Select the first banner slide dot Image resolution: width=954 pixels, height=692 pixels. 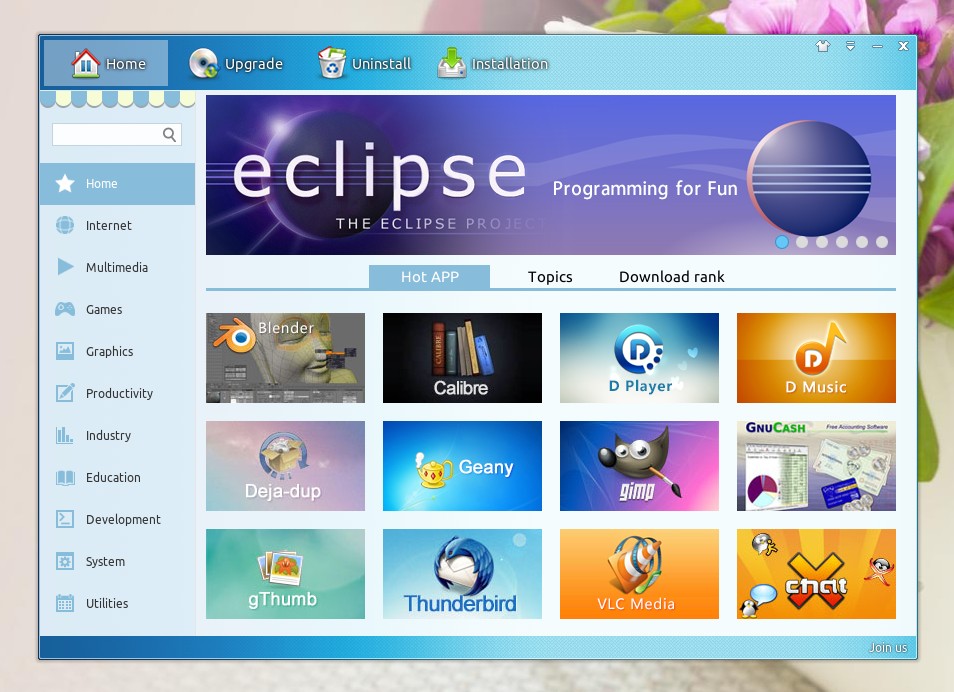(x=782, y=242)
